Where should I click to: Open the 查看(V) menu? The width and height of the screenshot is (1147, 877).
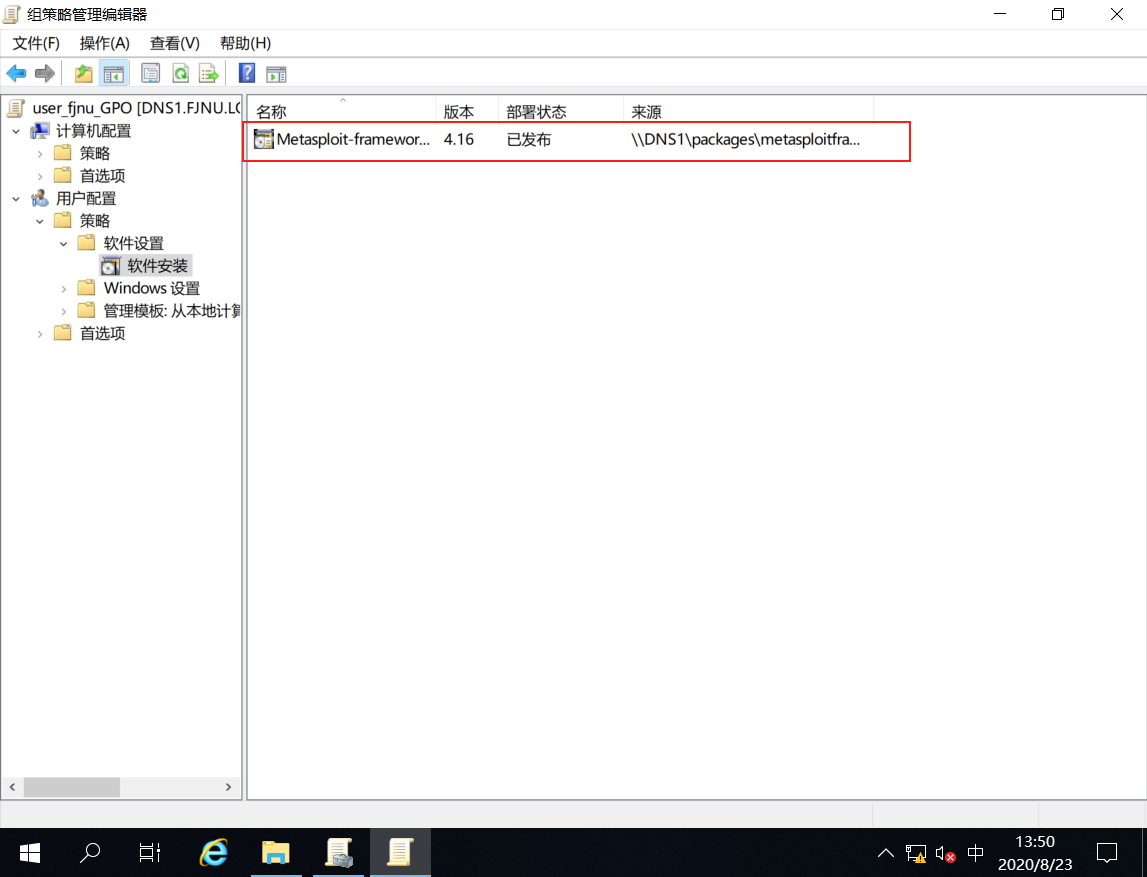(175, 43)
